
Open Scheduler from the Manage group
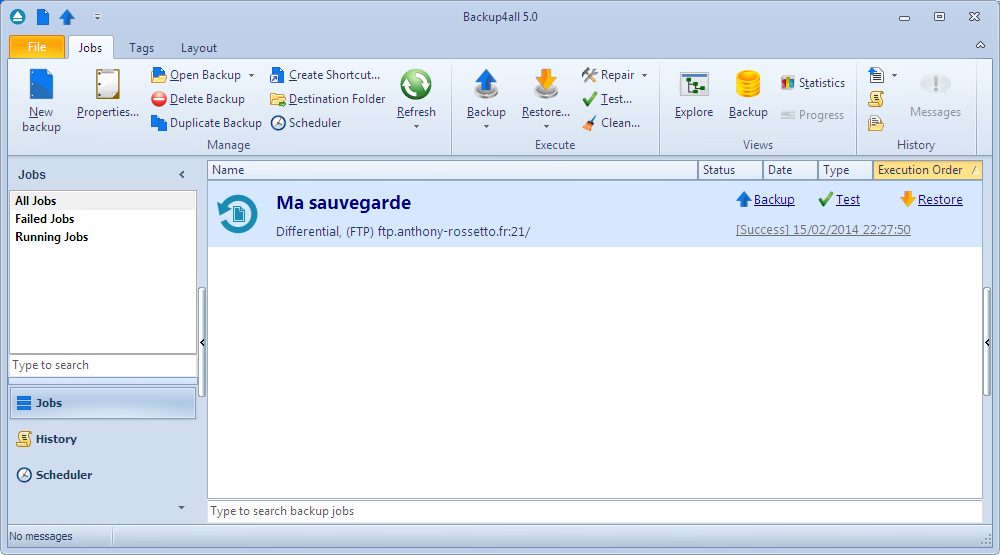(305, 122)
